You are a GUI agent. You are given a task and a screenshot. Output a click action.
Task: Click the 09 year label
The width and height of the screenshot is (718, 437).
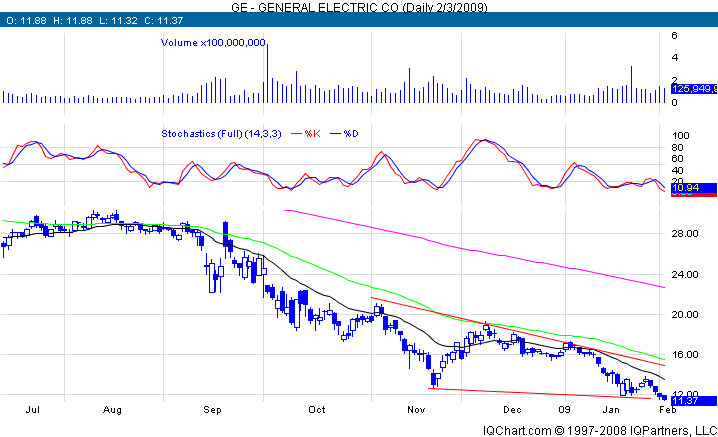point(565,410)
